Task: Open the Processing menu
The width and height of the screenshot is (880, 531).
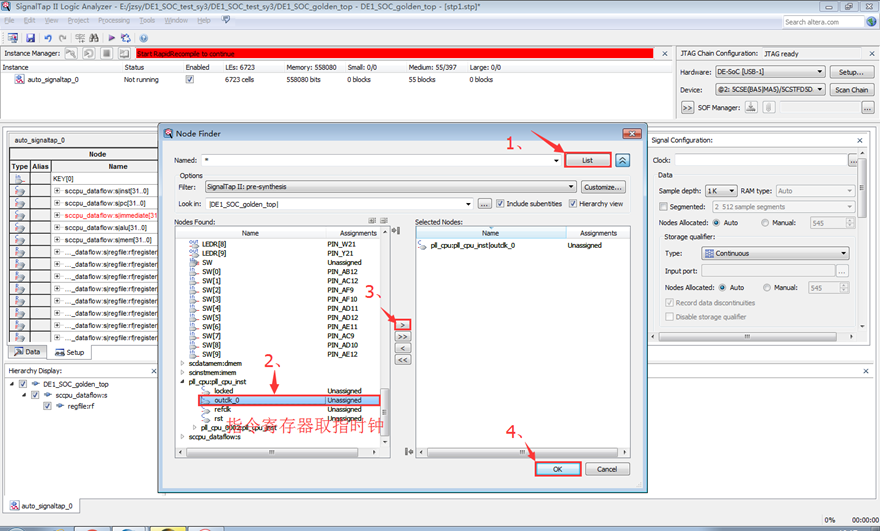Action: click(x=113, y=20)
